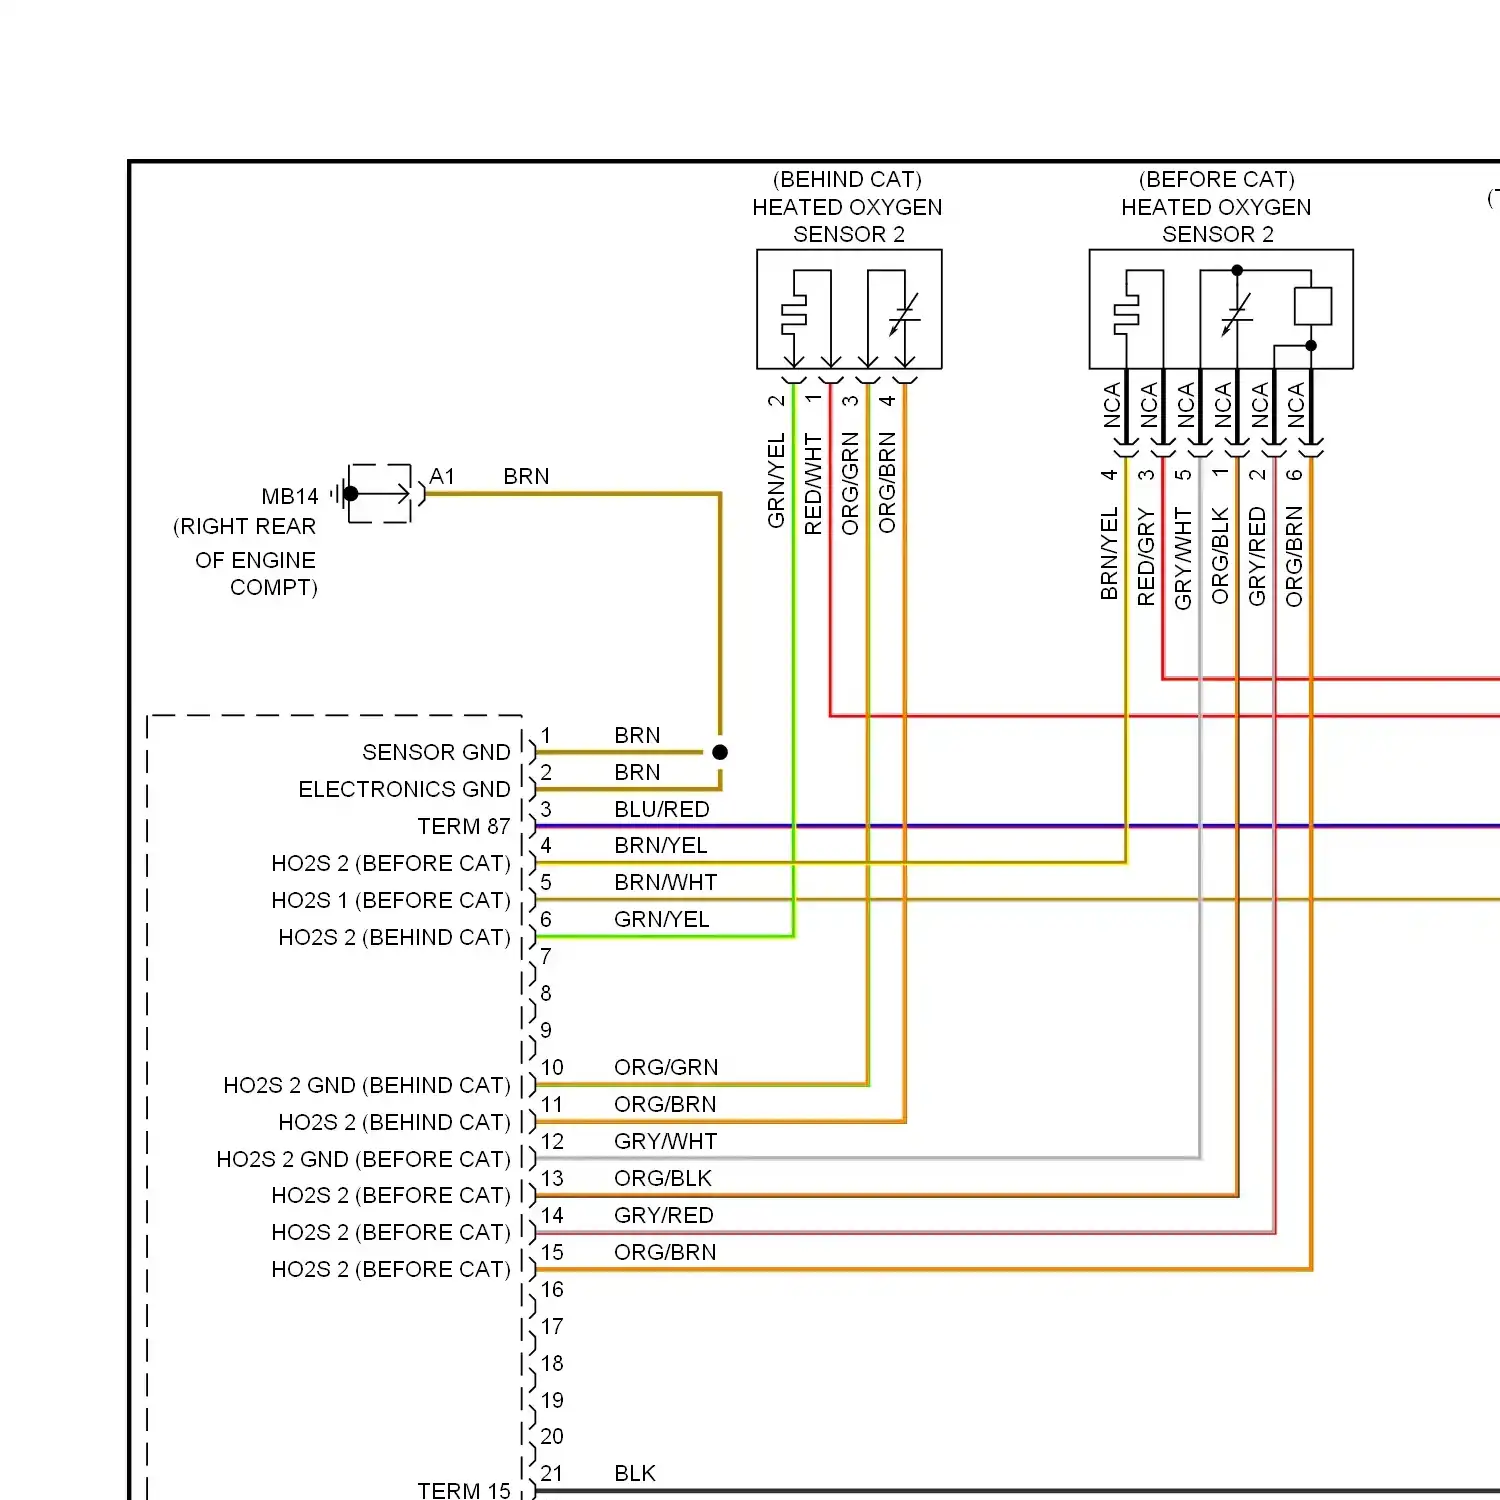Click the RIGHT REAR OF ENGINE COMPT note
1500x1500 pixels.
(246, 557)
